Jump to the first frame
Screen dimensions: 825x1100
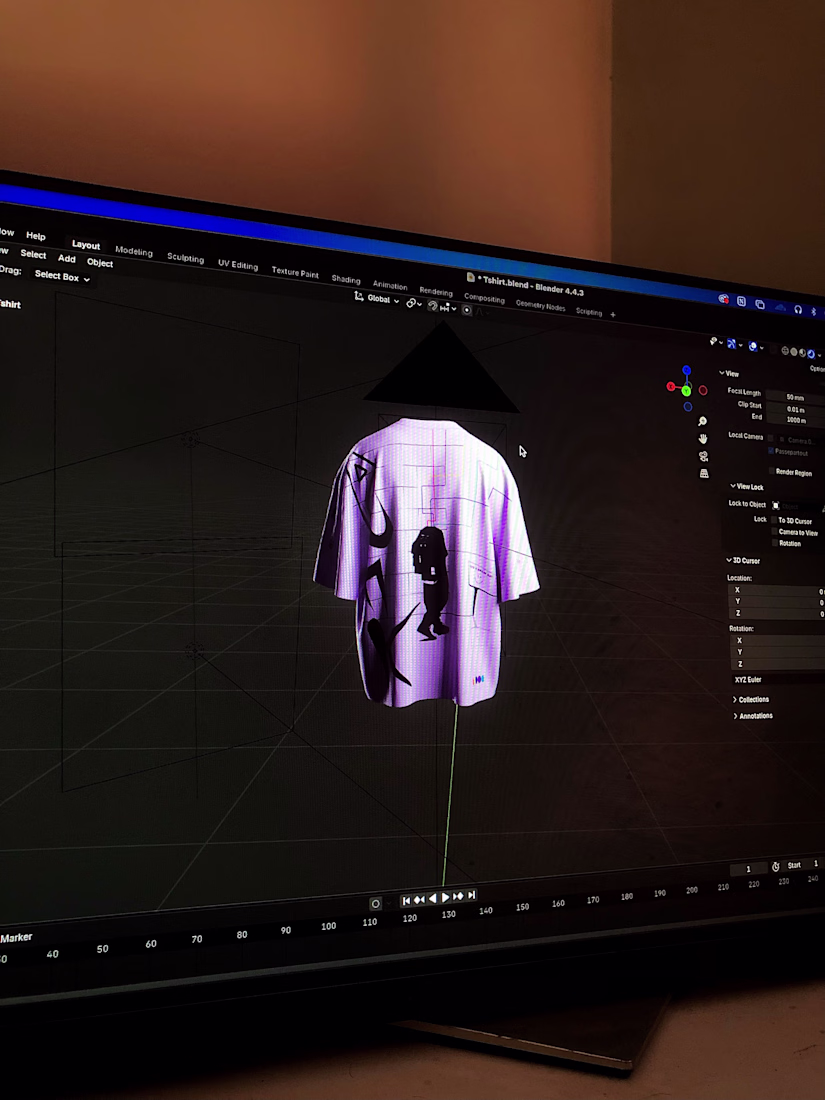[x=406, y=901]
